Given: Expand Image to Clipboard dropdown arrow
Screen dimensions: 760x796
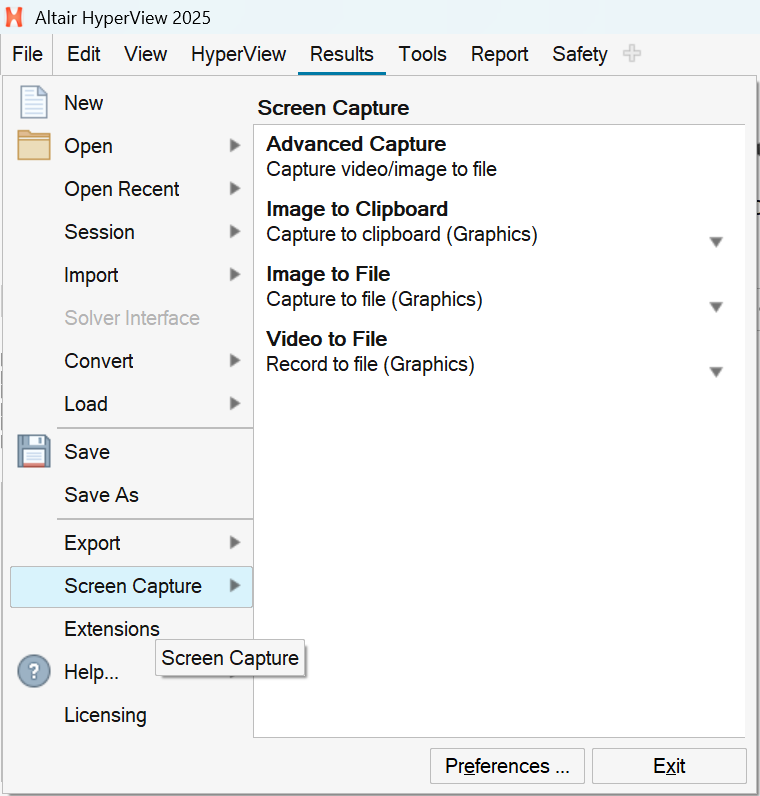Looking at the screenshot, I should click(x=716, y=242).
